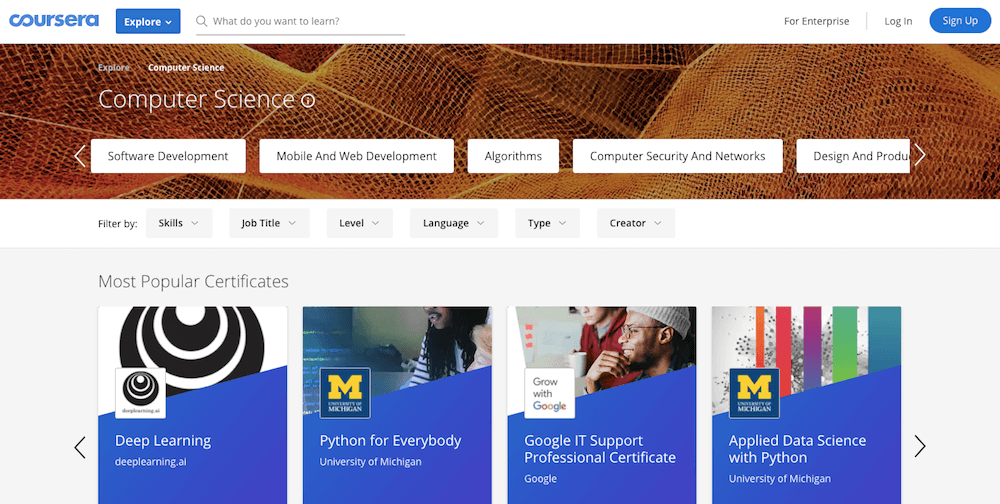This screenshot has width=1000, height=504.
Task: Expand the Skills filter
Action: 179,223
